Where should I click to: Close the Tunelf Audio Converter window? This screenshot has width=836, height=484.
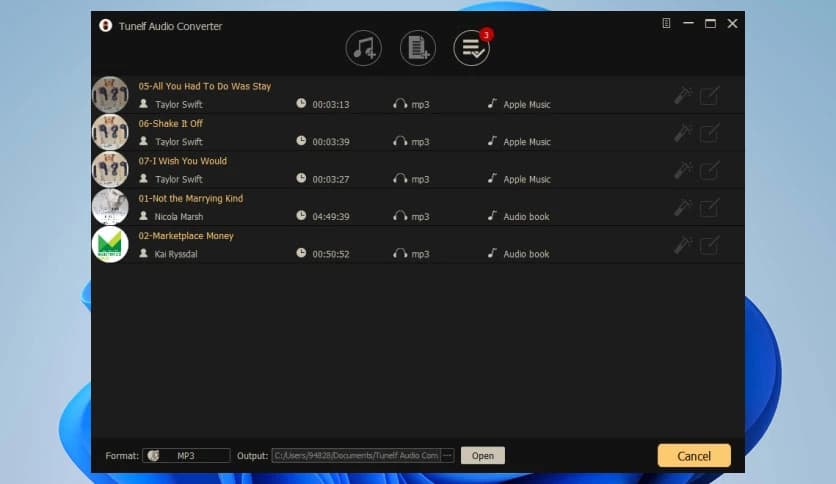[x=733, y=23]
